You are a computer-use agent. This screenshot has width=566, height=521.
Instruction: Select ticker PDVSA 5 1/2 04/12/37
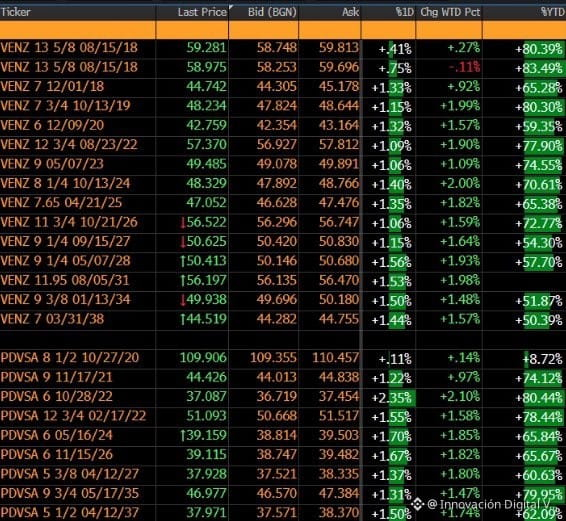(x=70, y=513)
